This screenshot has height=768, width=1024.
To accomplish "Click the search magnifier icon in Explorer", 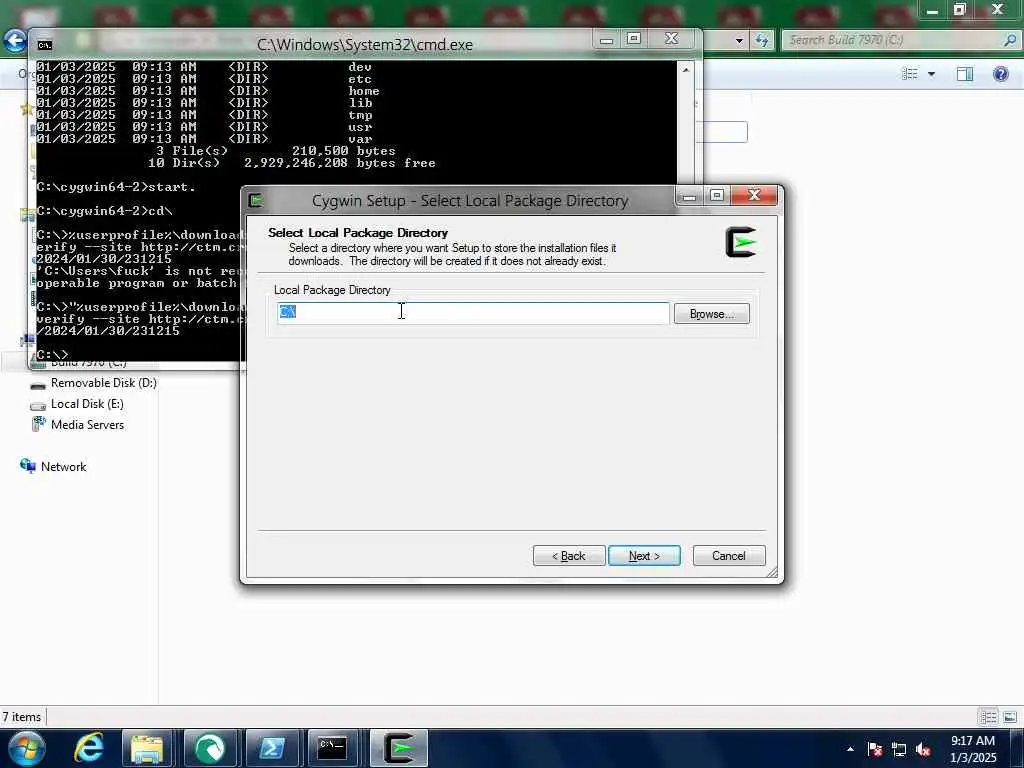I will [1010, 40].
